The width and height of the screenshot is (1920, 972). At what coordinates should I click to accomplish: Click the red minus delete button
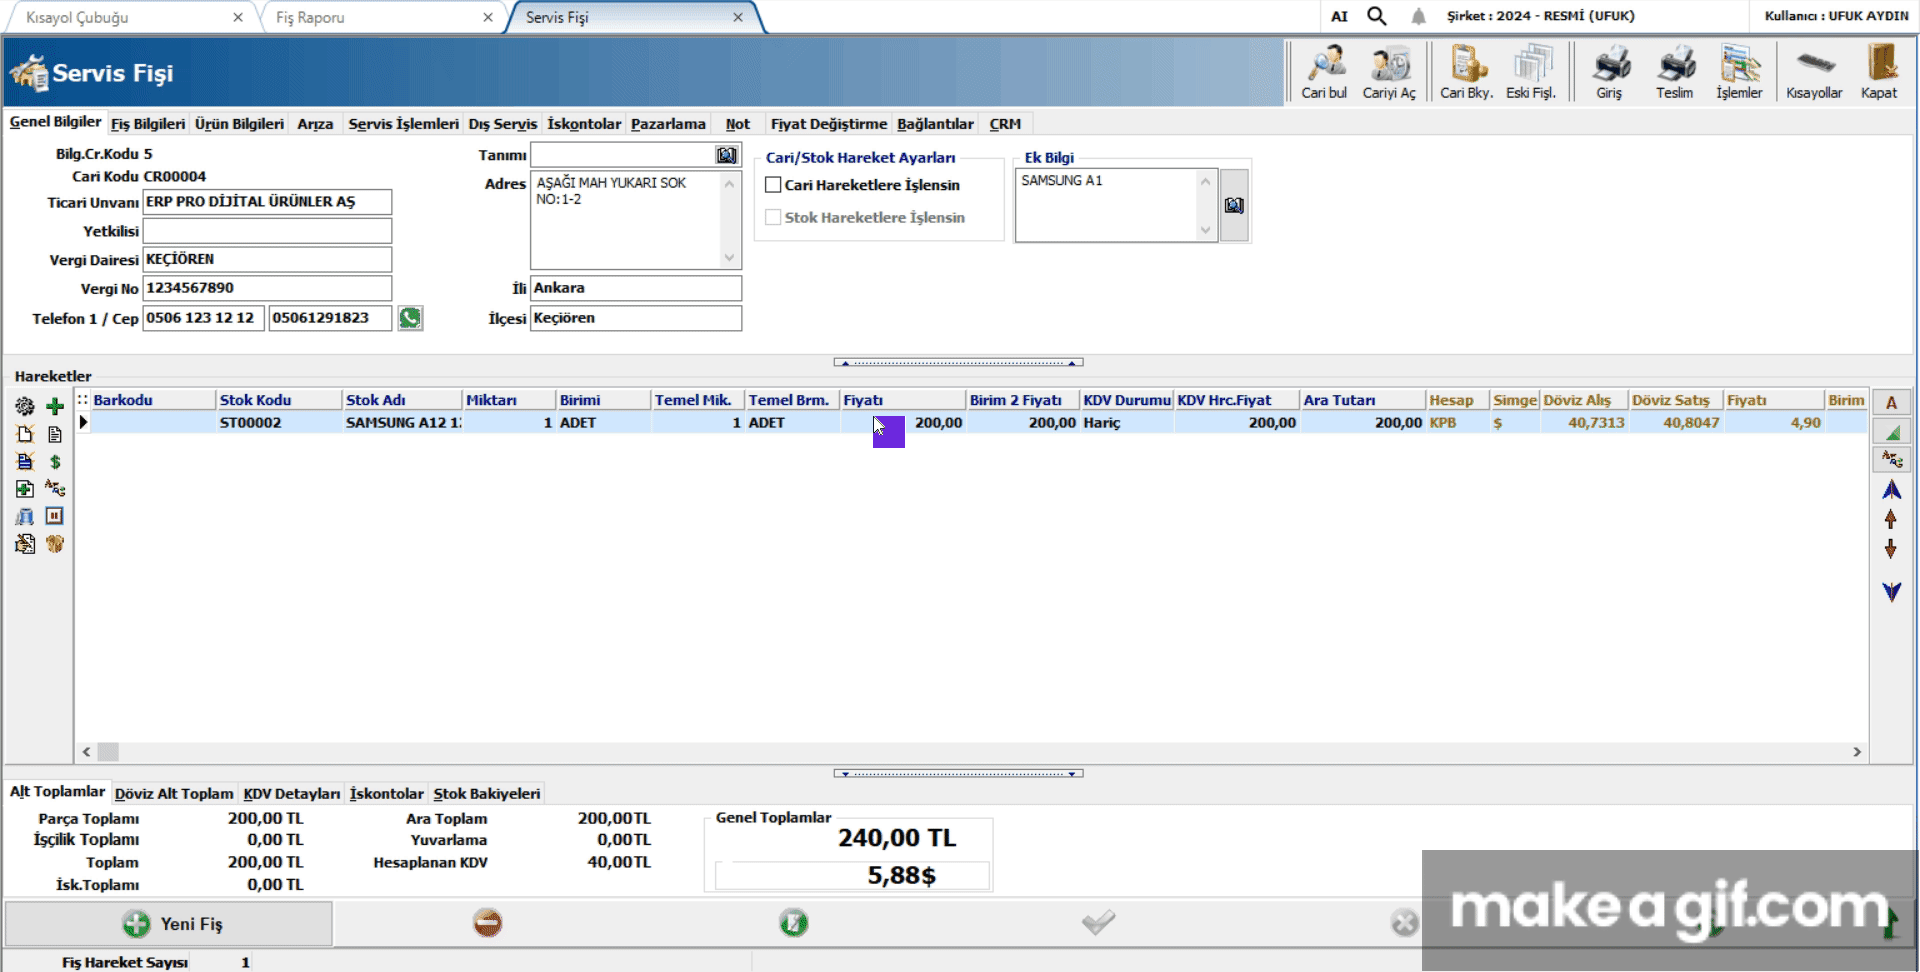coord(488,923)
